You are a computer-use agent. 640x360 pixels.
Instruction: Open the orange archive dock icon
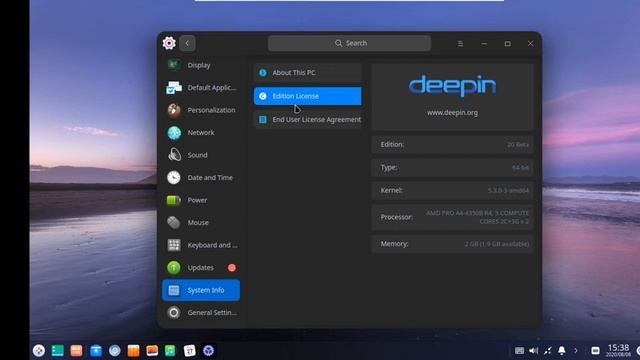(x=133, y=351)
